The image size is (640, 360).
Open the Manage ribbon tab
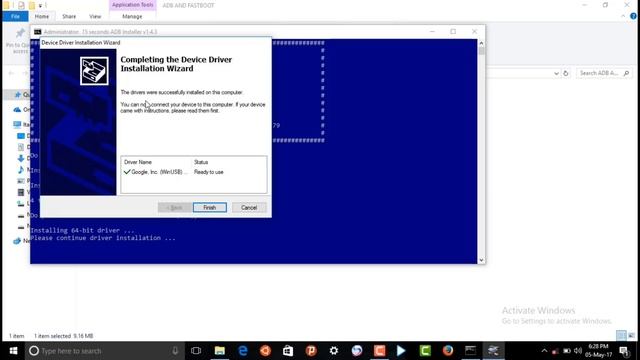[x=132, y=16]
